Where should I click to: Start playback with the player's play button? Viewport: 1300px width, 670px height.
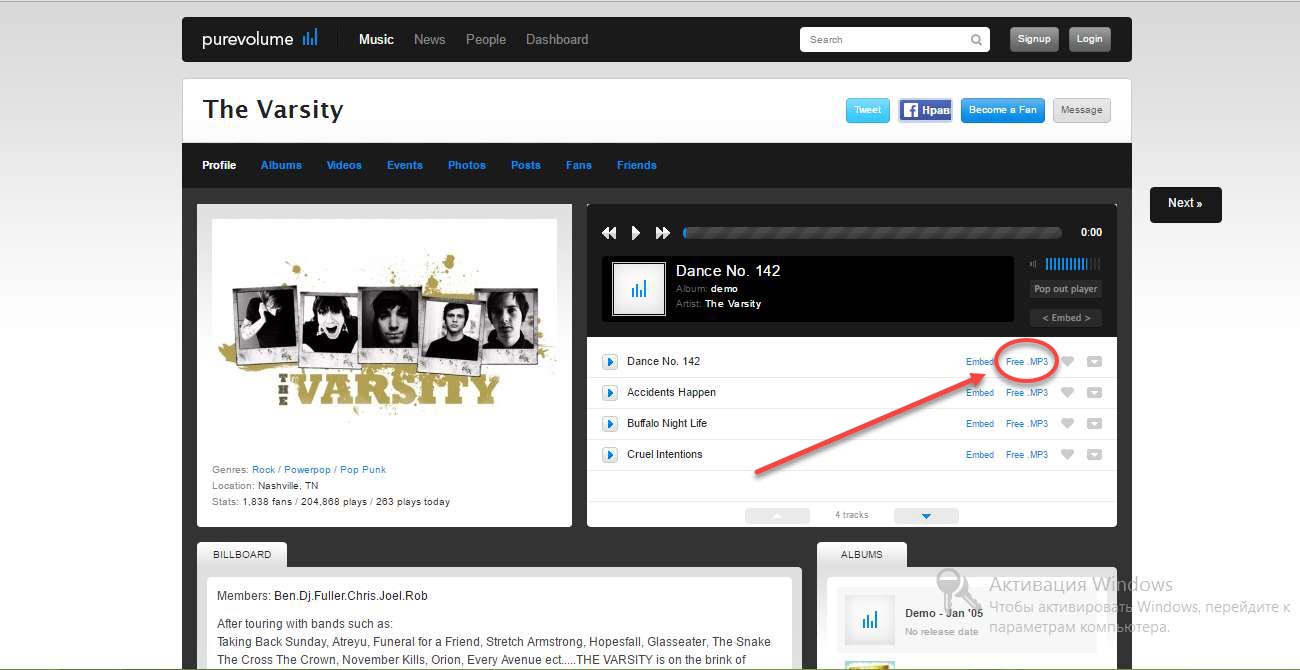635,233
